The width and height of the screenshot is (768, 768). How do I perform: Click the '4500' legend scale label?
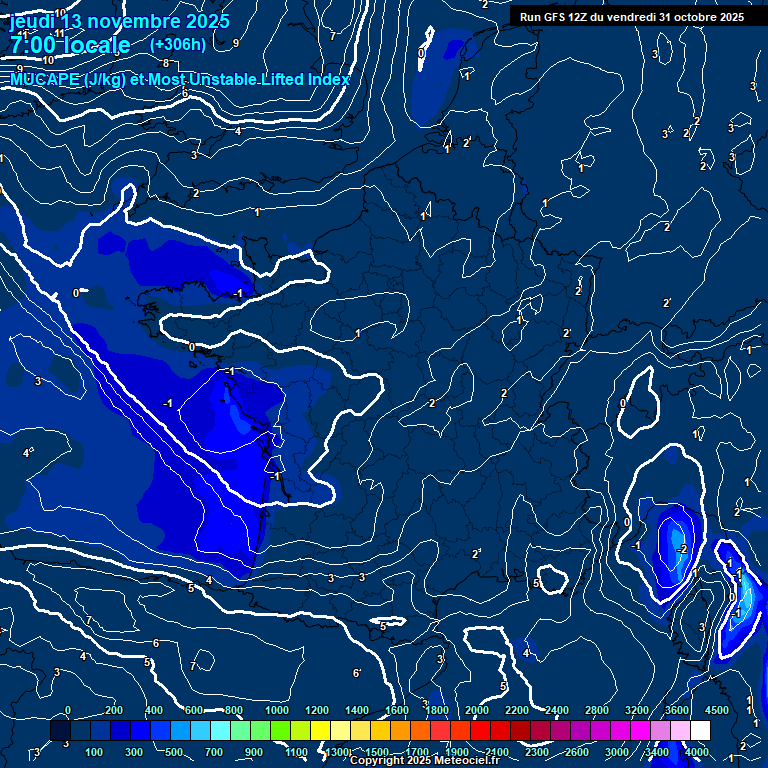point(717,710)
